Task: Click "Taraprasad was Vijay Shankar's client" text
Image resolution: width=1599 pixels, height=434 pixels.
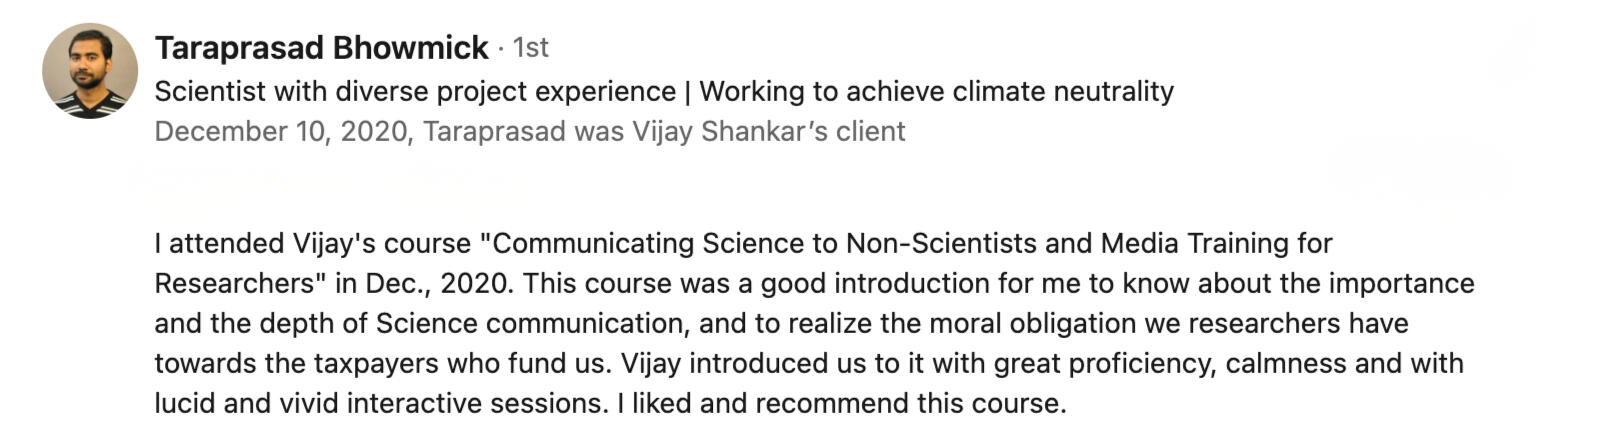Action: 664,131
